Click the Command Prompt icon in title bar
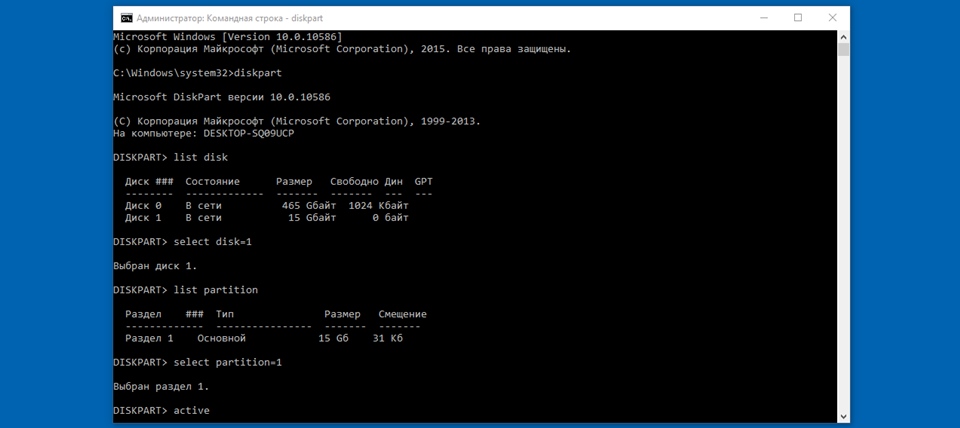The height and width of the screenshot is (428, 960). [126, 18]
